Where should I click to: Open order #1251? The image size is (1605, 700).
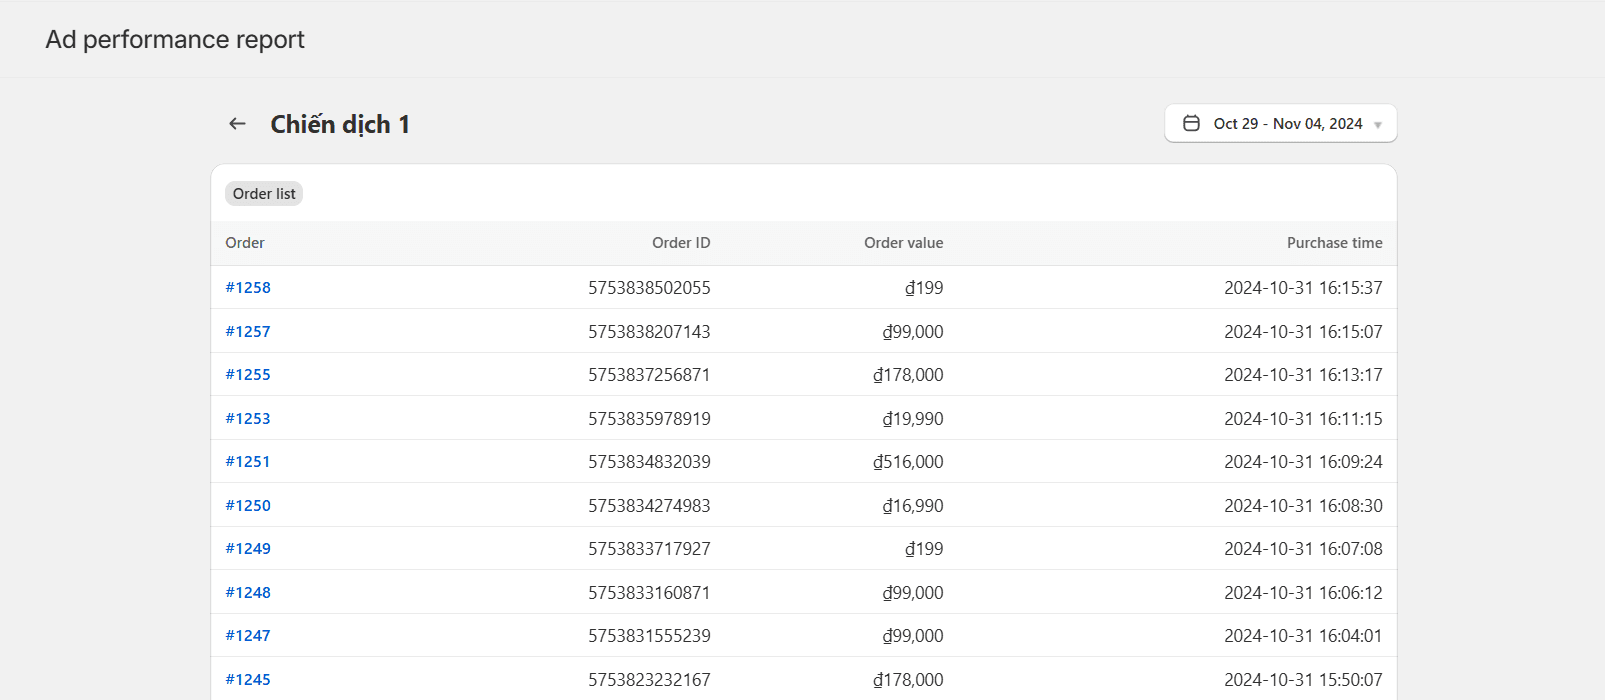pos(248,462)
